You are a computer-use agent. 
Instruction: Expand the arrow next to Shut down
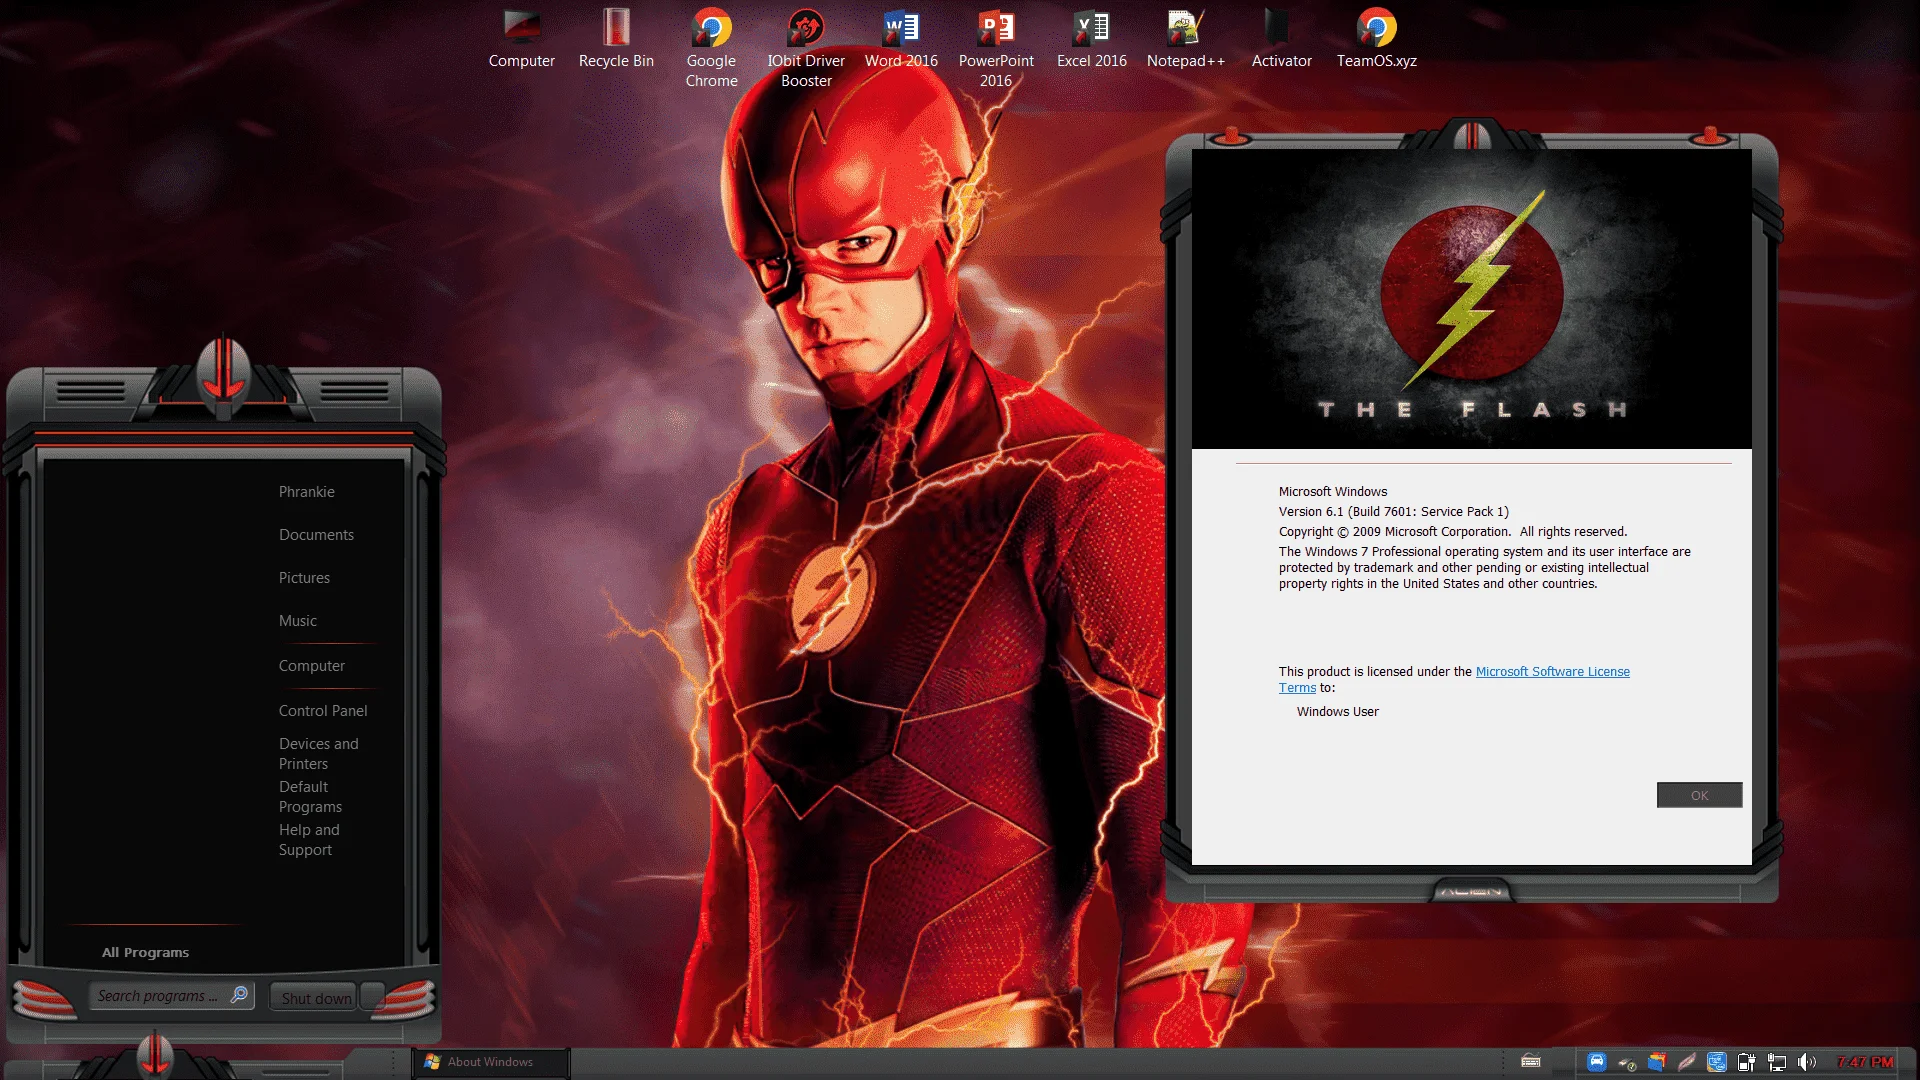[371, 997]
